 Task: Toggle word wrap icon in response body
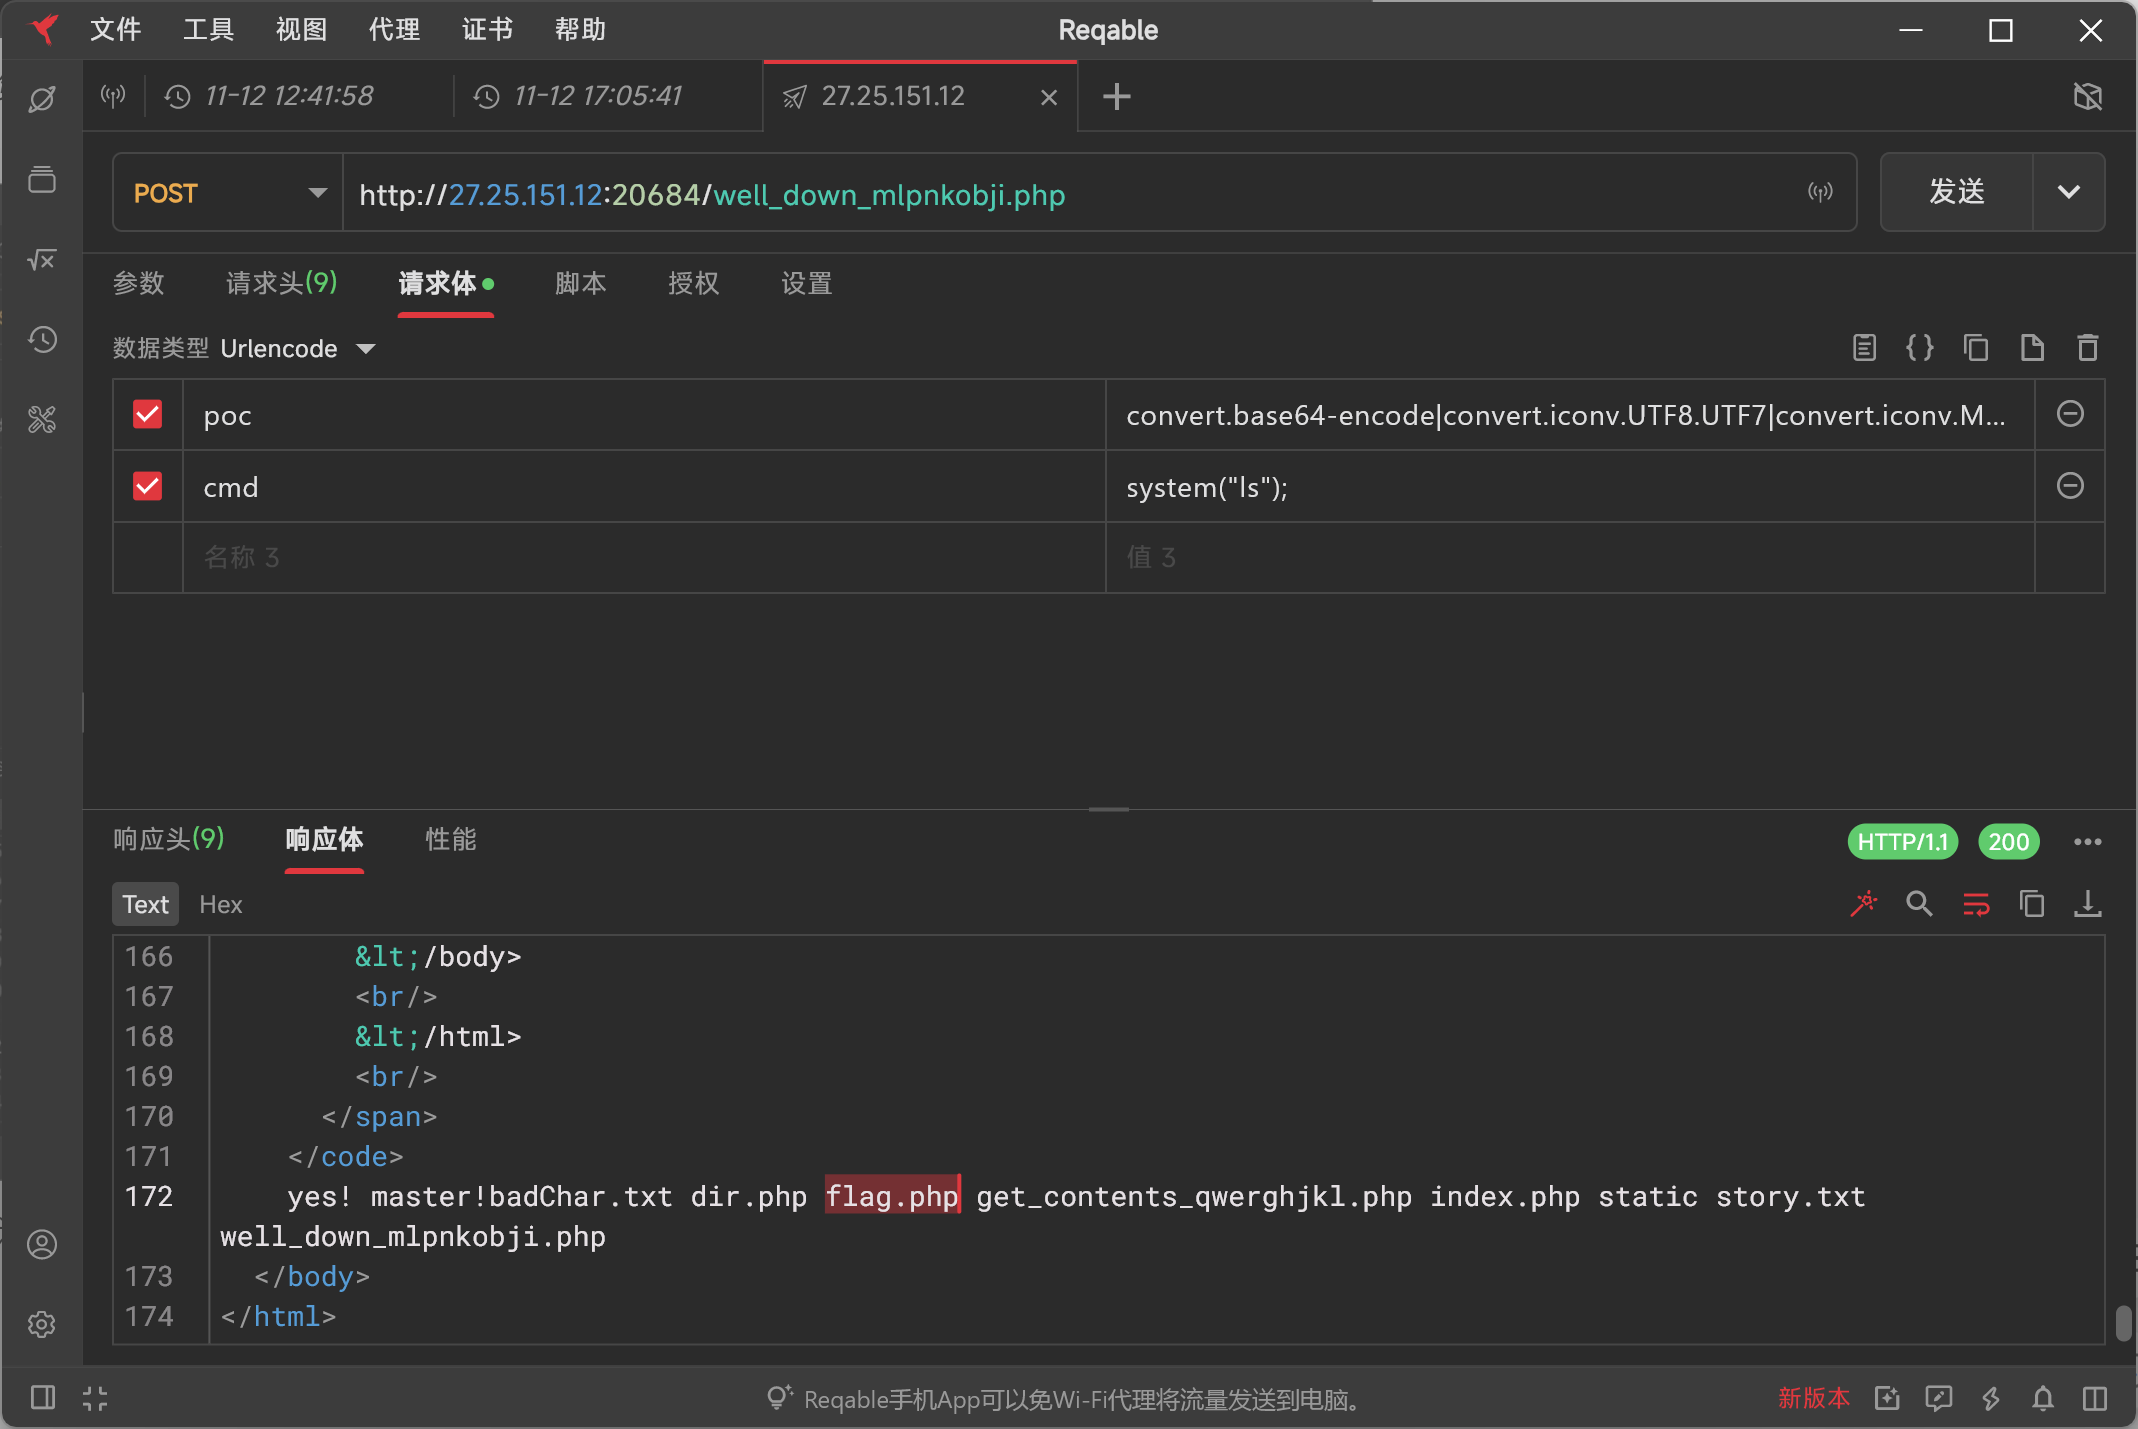pyautogui.click(x=1976, y=904)
